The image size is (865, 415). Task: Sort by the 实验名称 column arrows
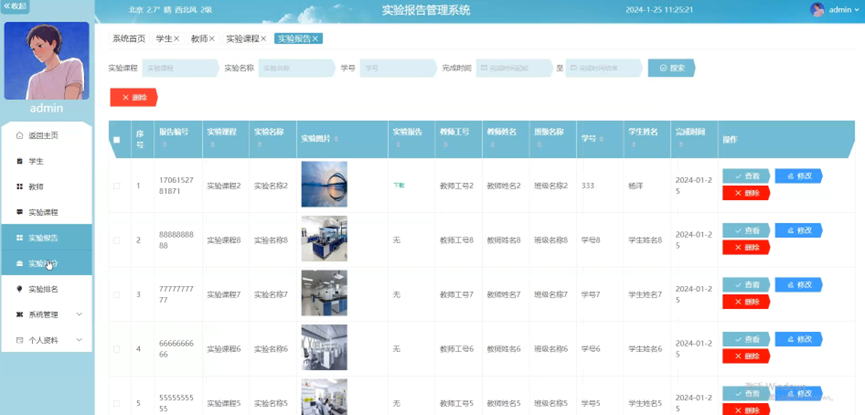click(259, 146)
